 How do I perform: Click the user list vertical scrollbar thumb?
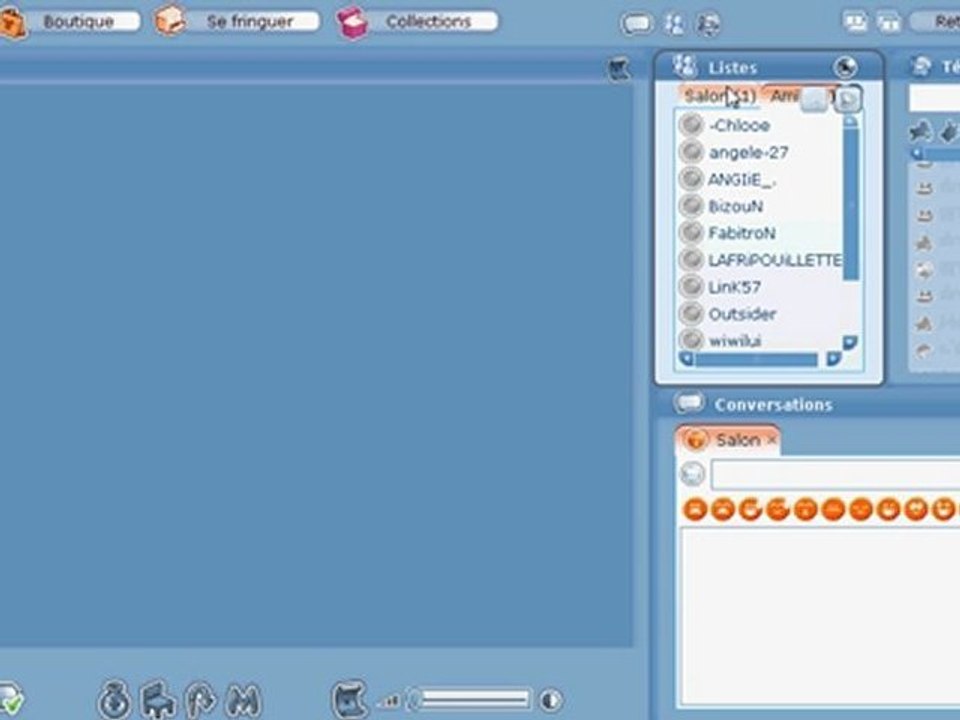850,204
